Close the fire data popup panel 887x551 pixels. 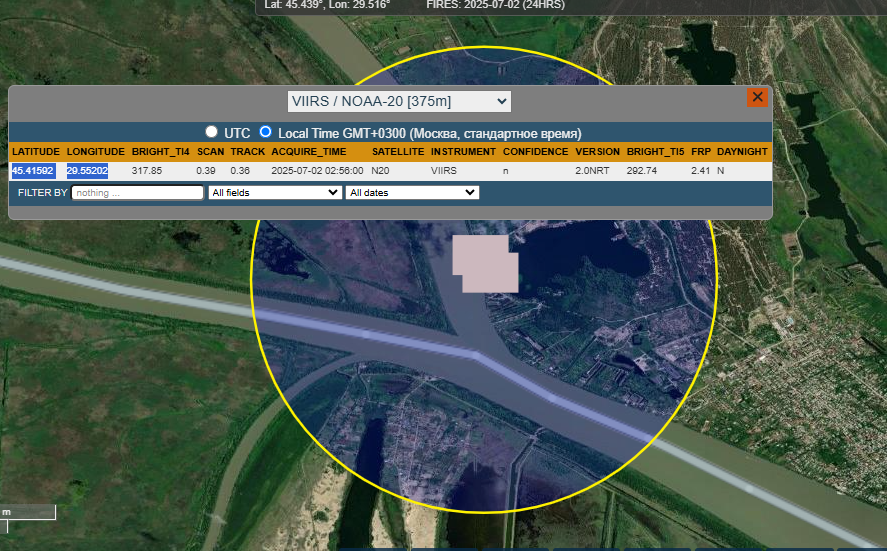[757, 97]
